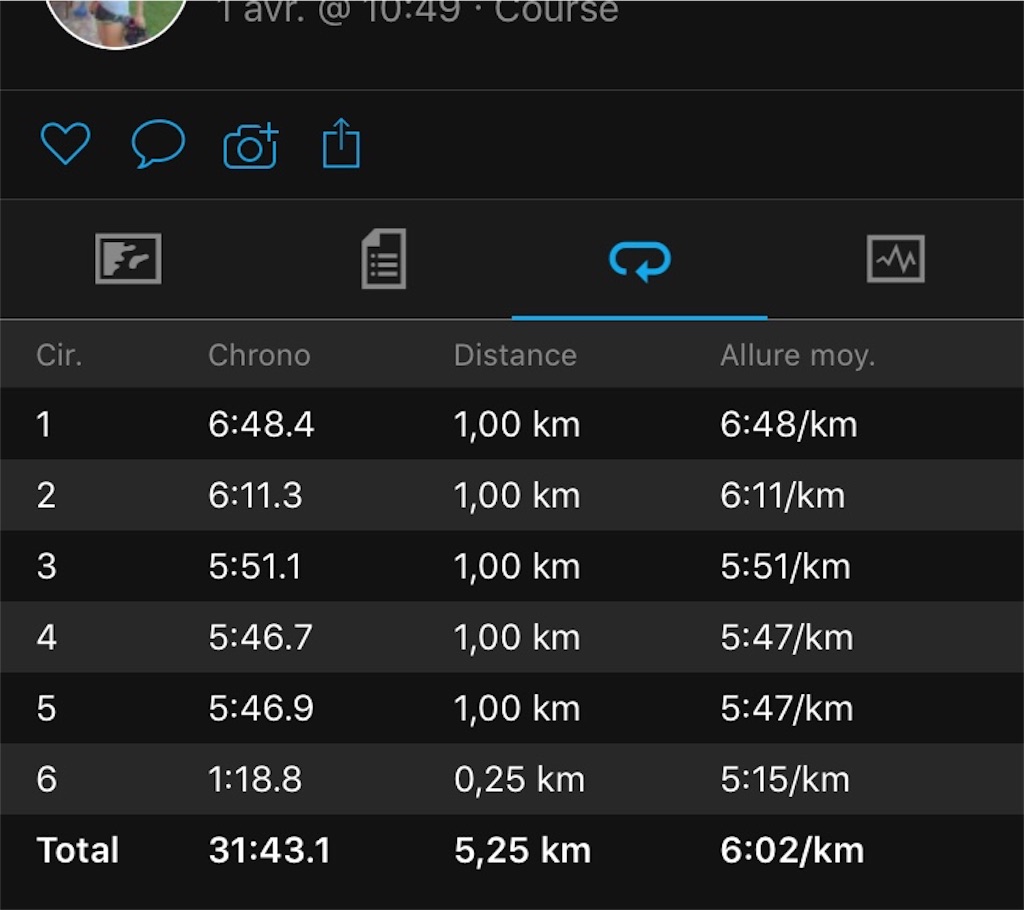
Task: Tap the heart like icon
Action: (65, 143)
